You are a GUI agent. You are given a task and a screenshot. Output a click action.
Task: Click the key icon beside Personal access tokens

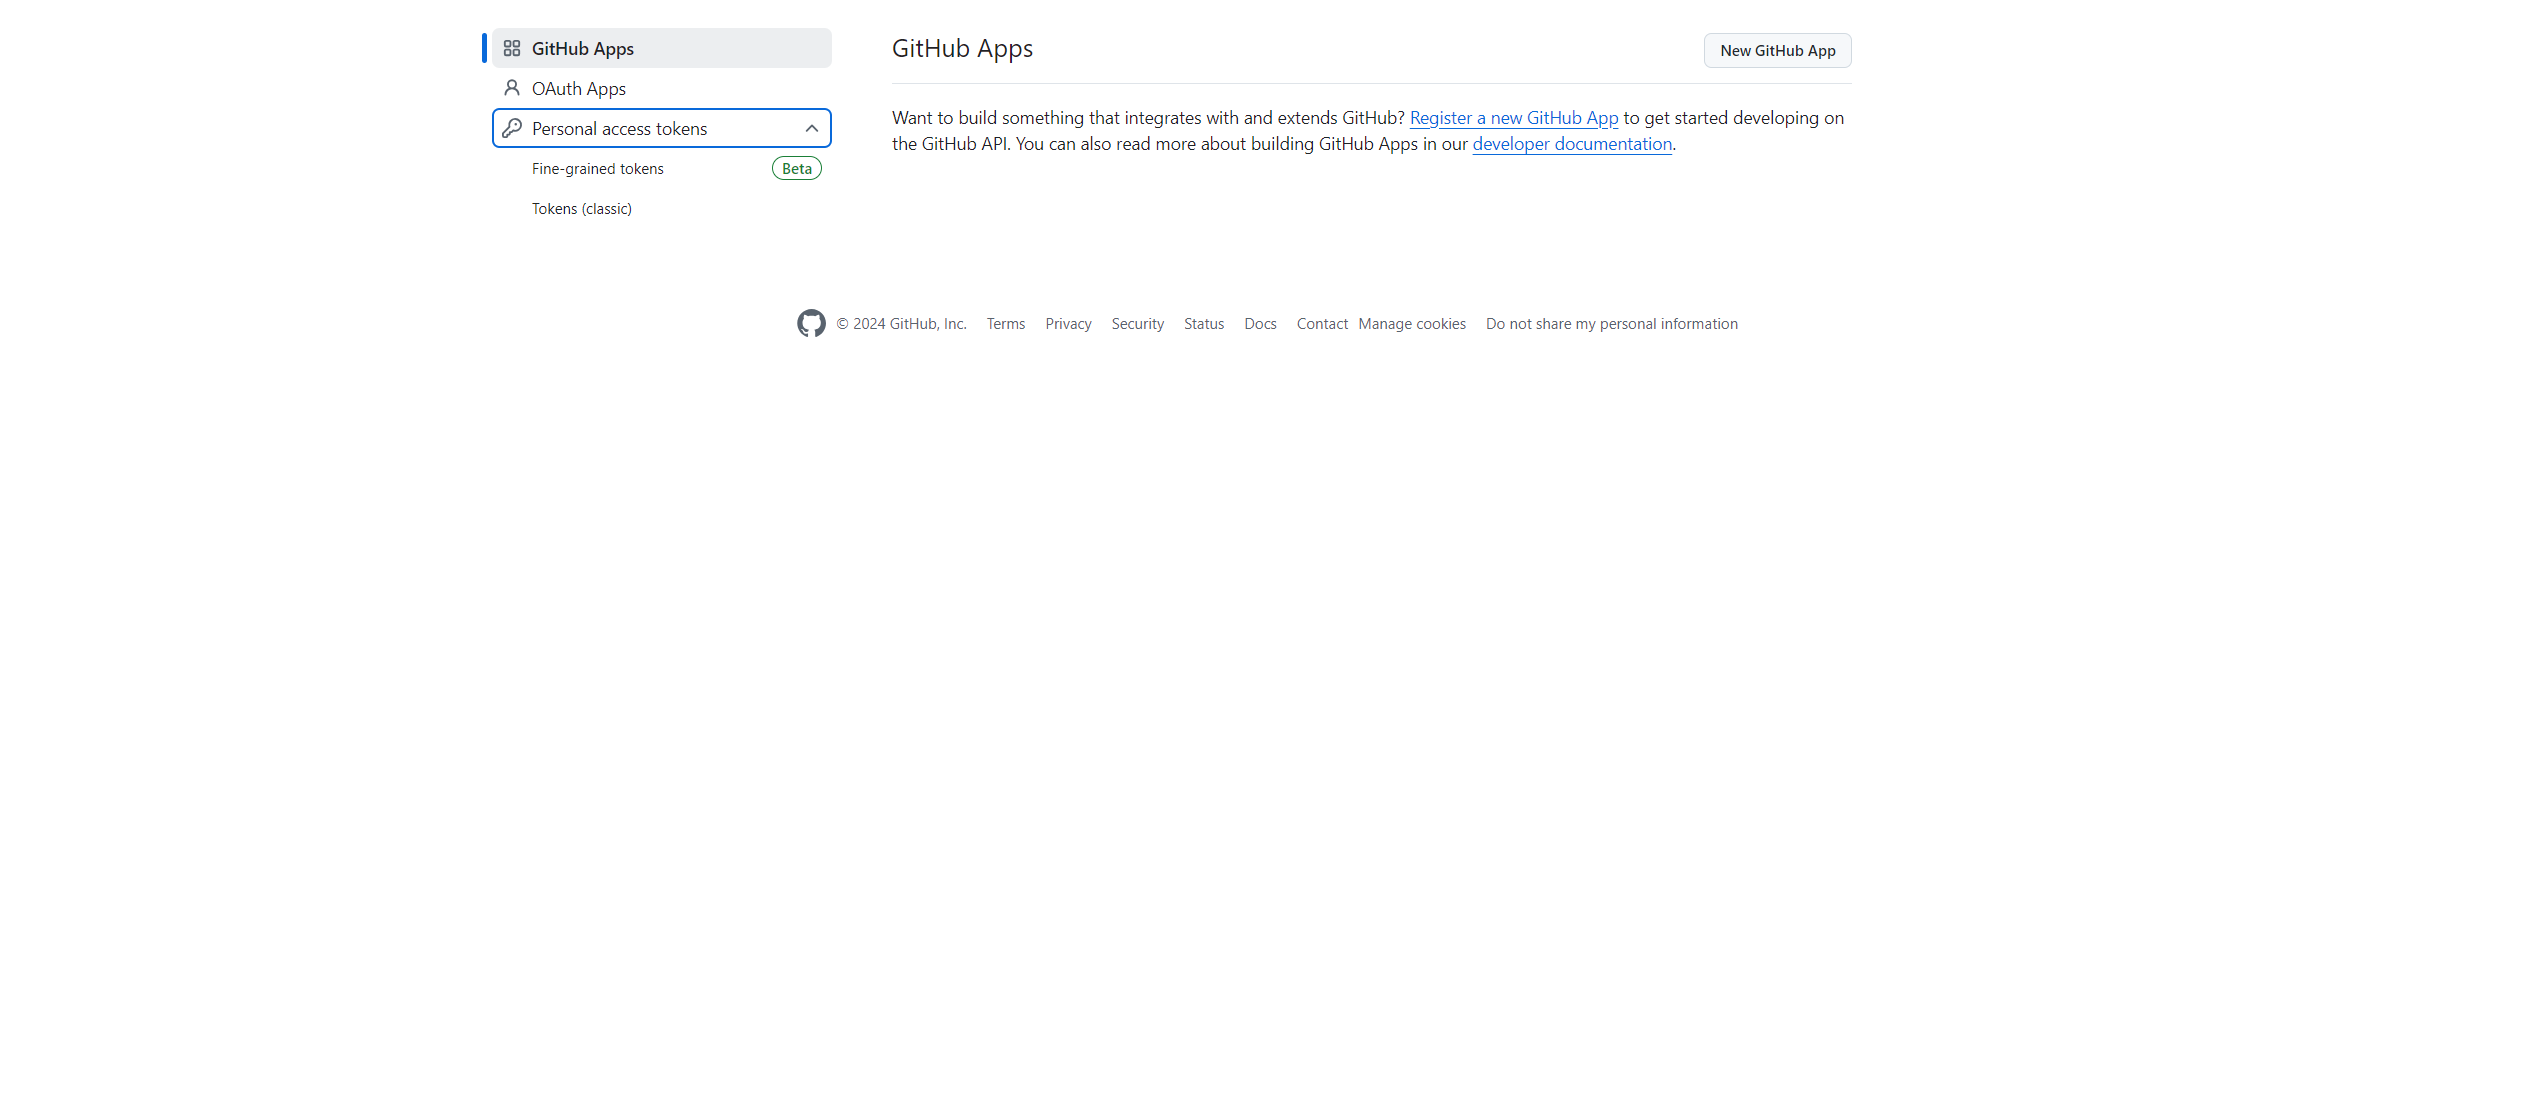tap(512, 128)
